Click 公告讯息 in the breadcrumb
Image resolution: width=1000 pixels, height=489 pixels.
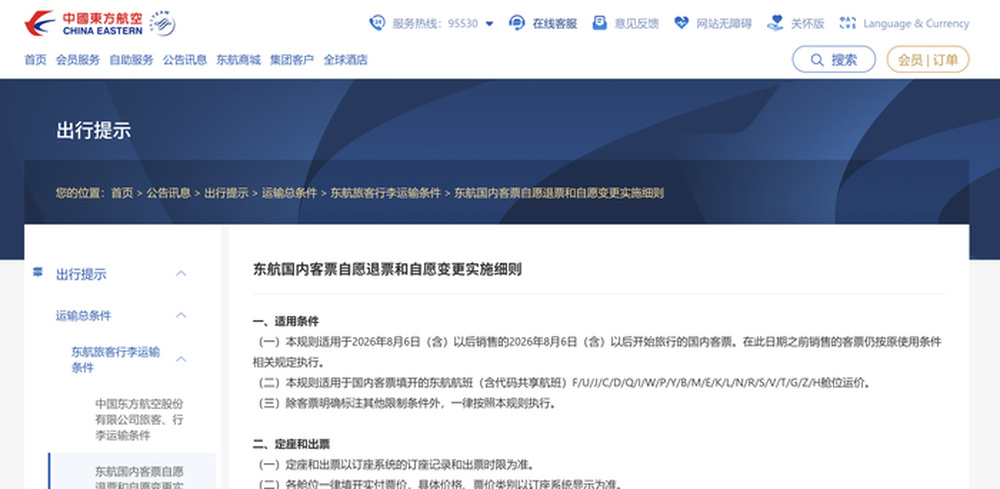(x=168, y=193)
